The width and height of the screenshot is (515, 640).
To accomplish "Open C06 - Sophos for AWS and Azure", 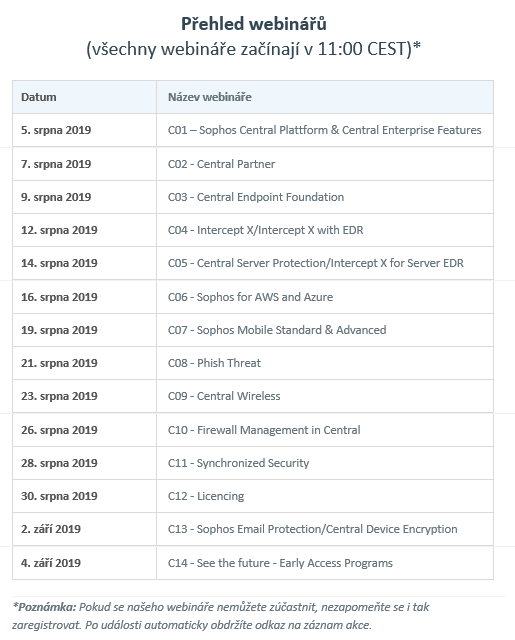I will click(251, 297).
